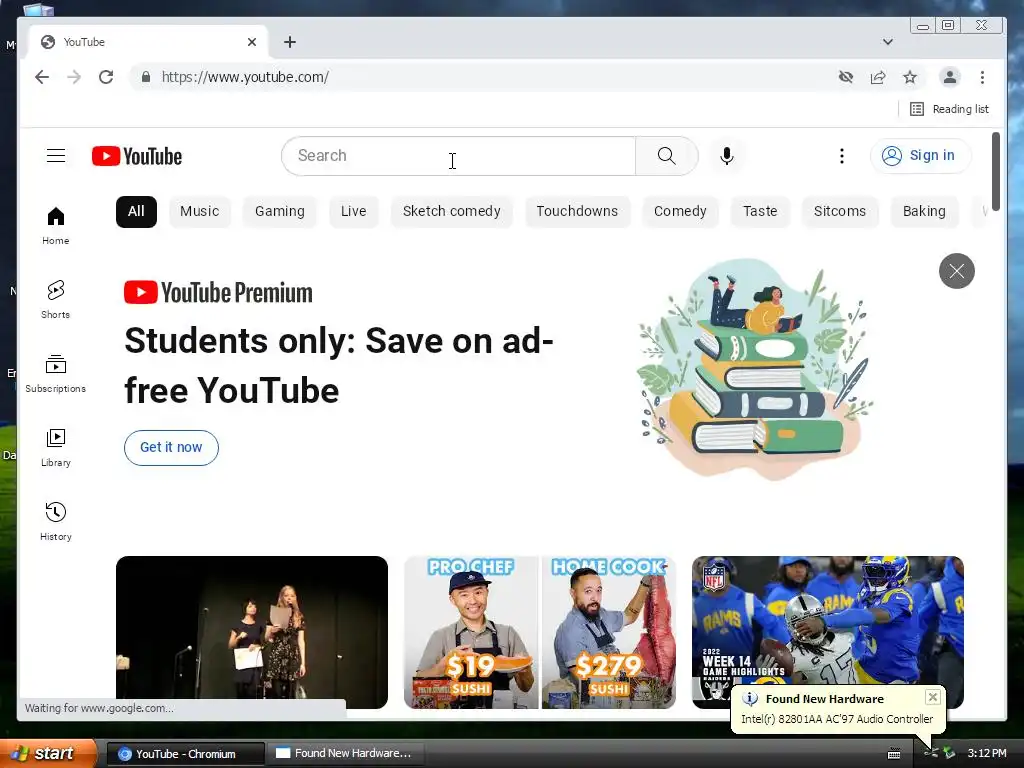Click the system clock 3:12 PM
Image resolution: width=1024 pixels, height=768 pixels.
pyautogui.click(x=987, y=753)
